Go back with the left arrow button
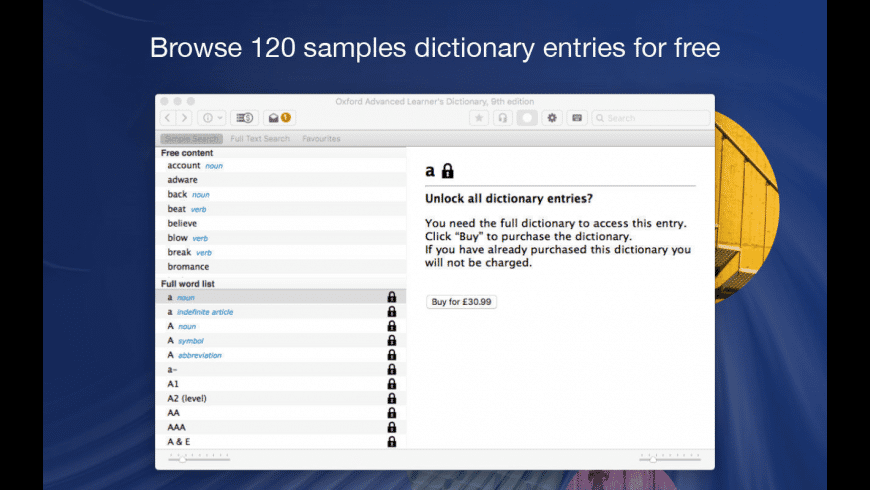Viewport: 870px width, 490px height. [168, 118]
